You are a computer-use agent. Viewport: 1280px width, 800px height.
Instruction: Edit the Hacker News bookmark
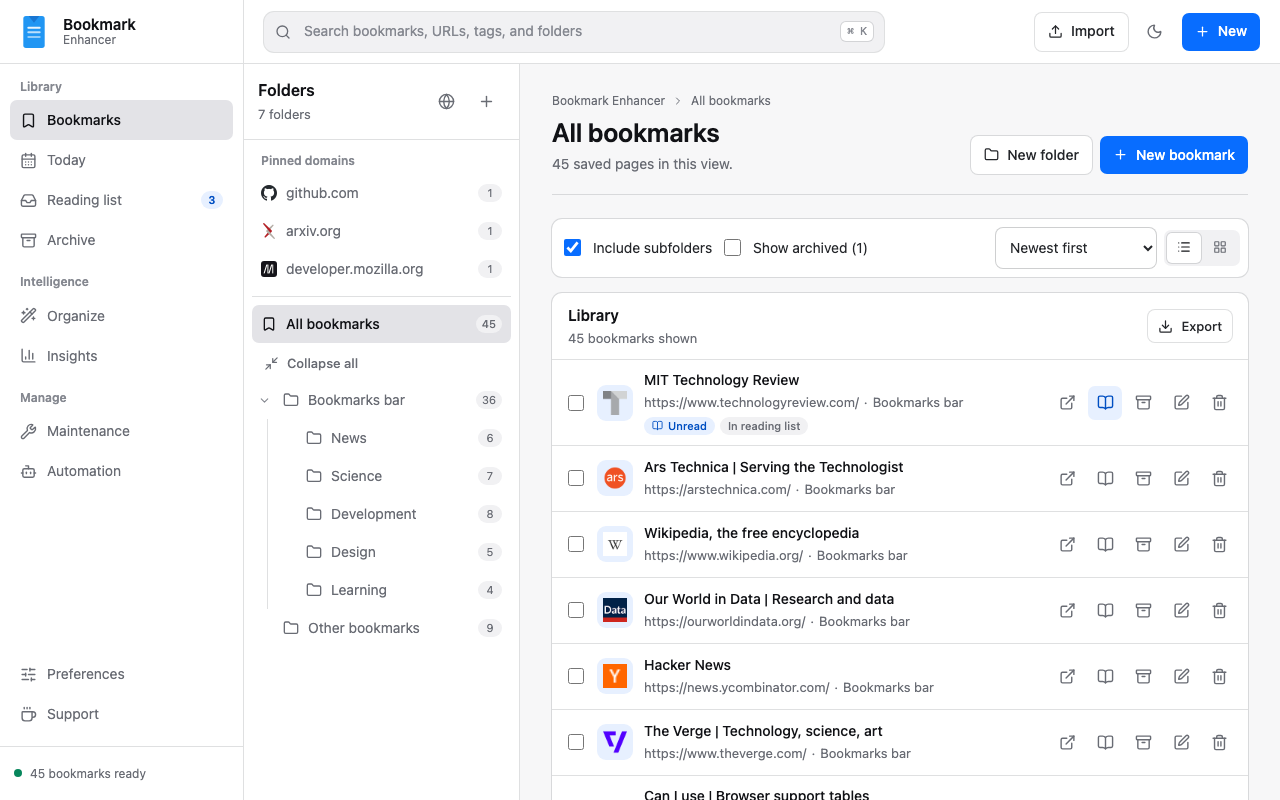pyautogui.click(x=1181, y=676)
